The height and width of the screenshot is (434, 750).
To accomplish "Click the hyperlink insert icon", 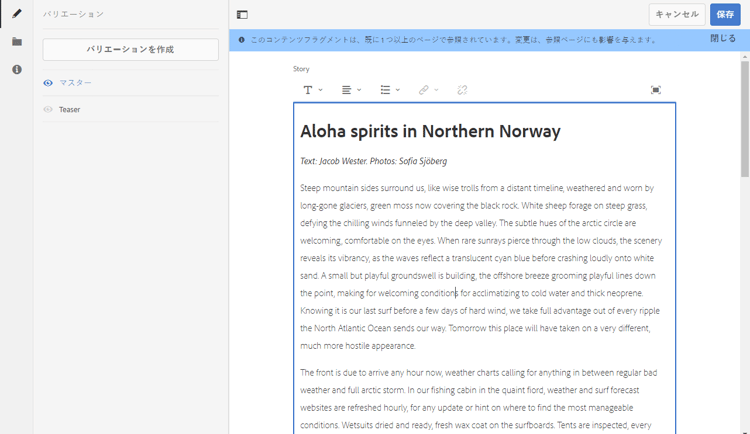I will click(424, 90).
